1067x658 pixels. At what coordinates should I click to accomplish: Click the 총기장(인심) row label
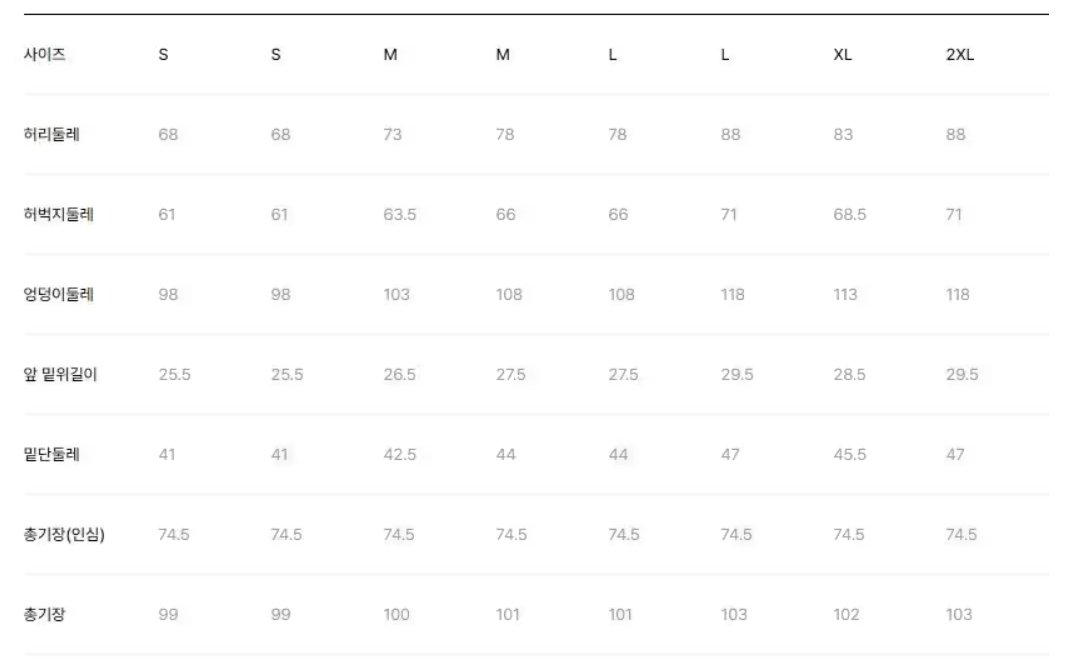[64, 534]
